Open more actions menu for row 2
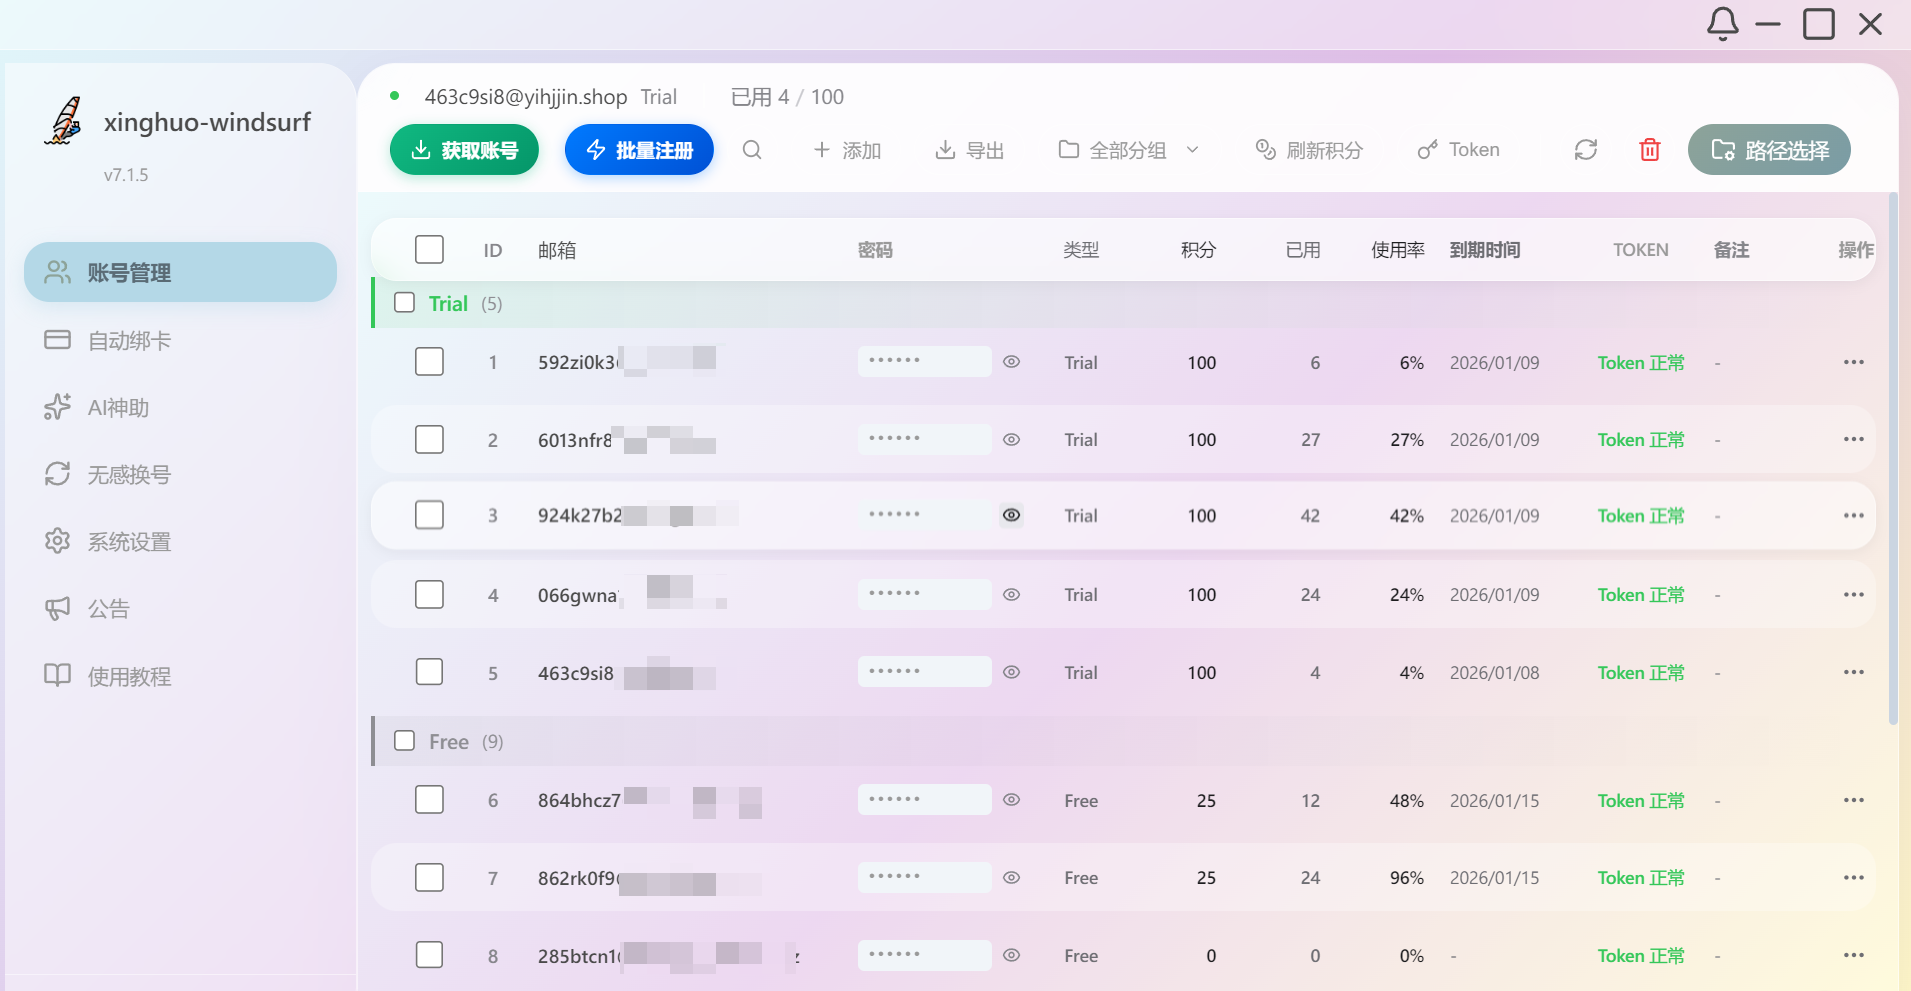 pos(1853,439)
